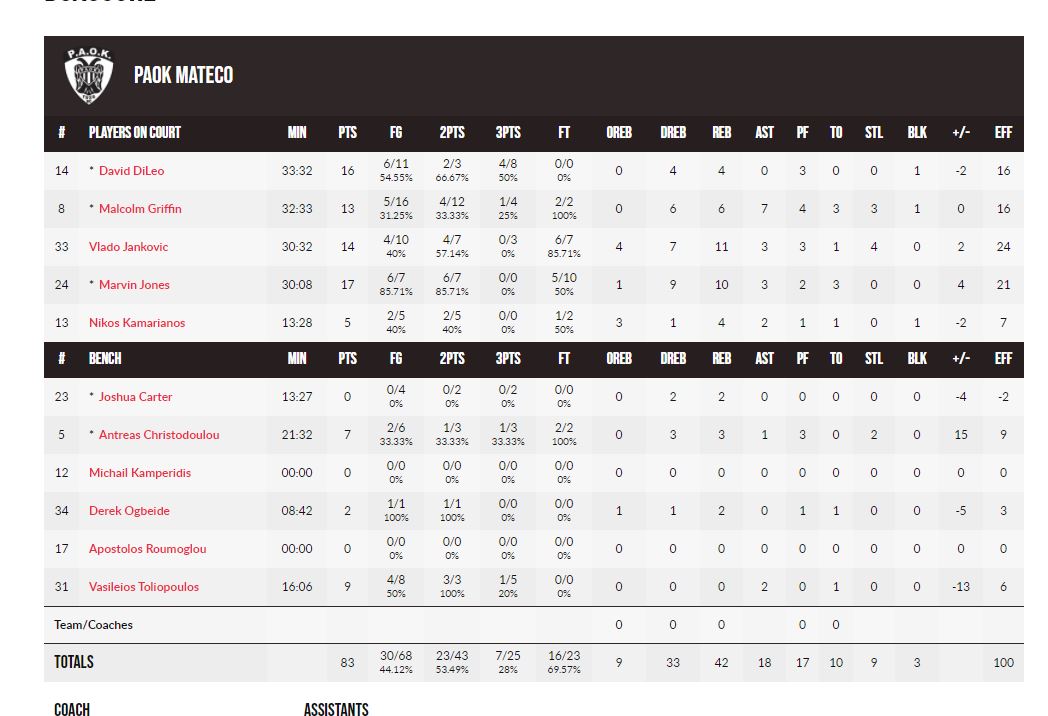View Marvin Jones player details

[x=134, y=285]
